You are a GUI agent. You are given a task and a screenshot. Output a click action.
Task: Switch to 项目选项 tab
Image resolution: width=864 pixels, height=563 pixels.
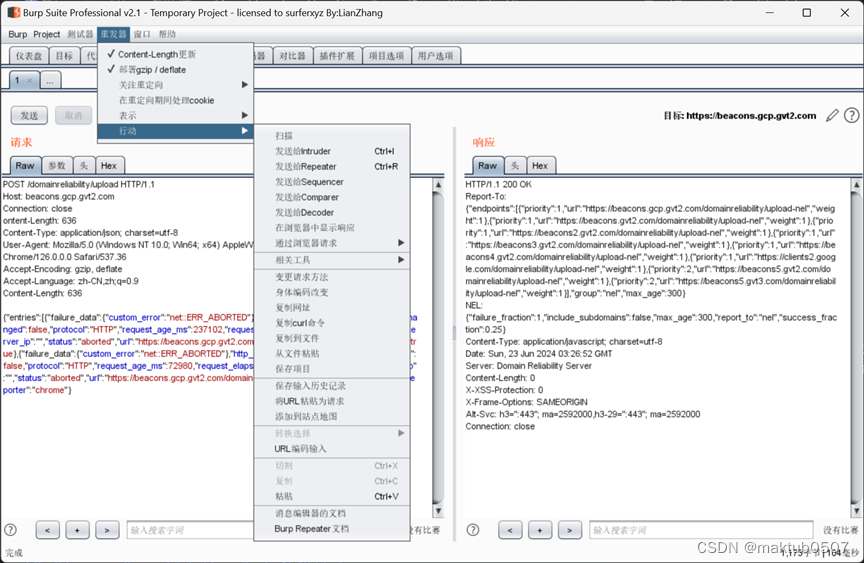pyautogui.click(x=386, y=56)
